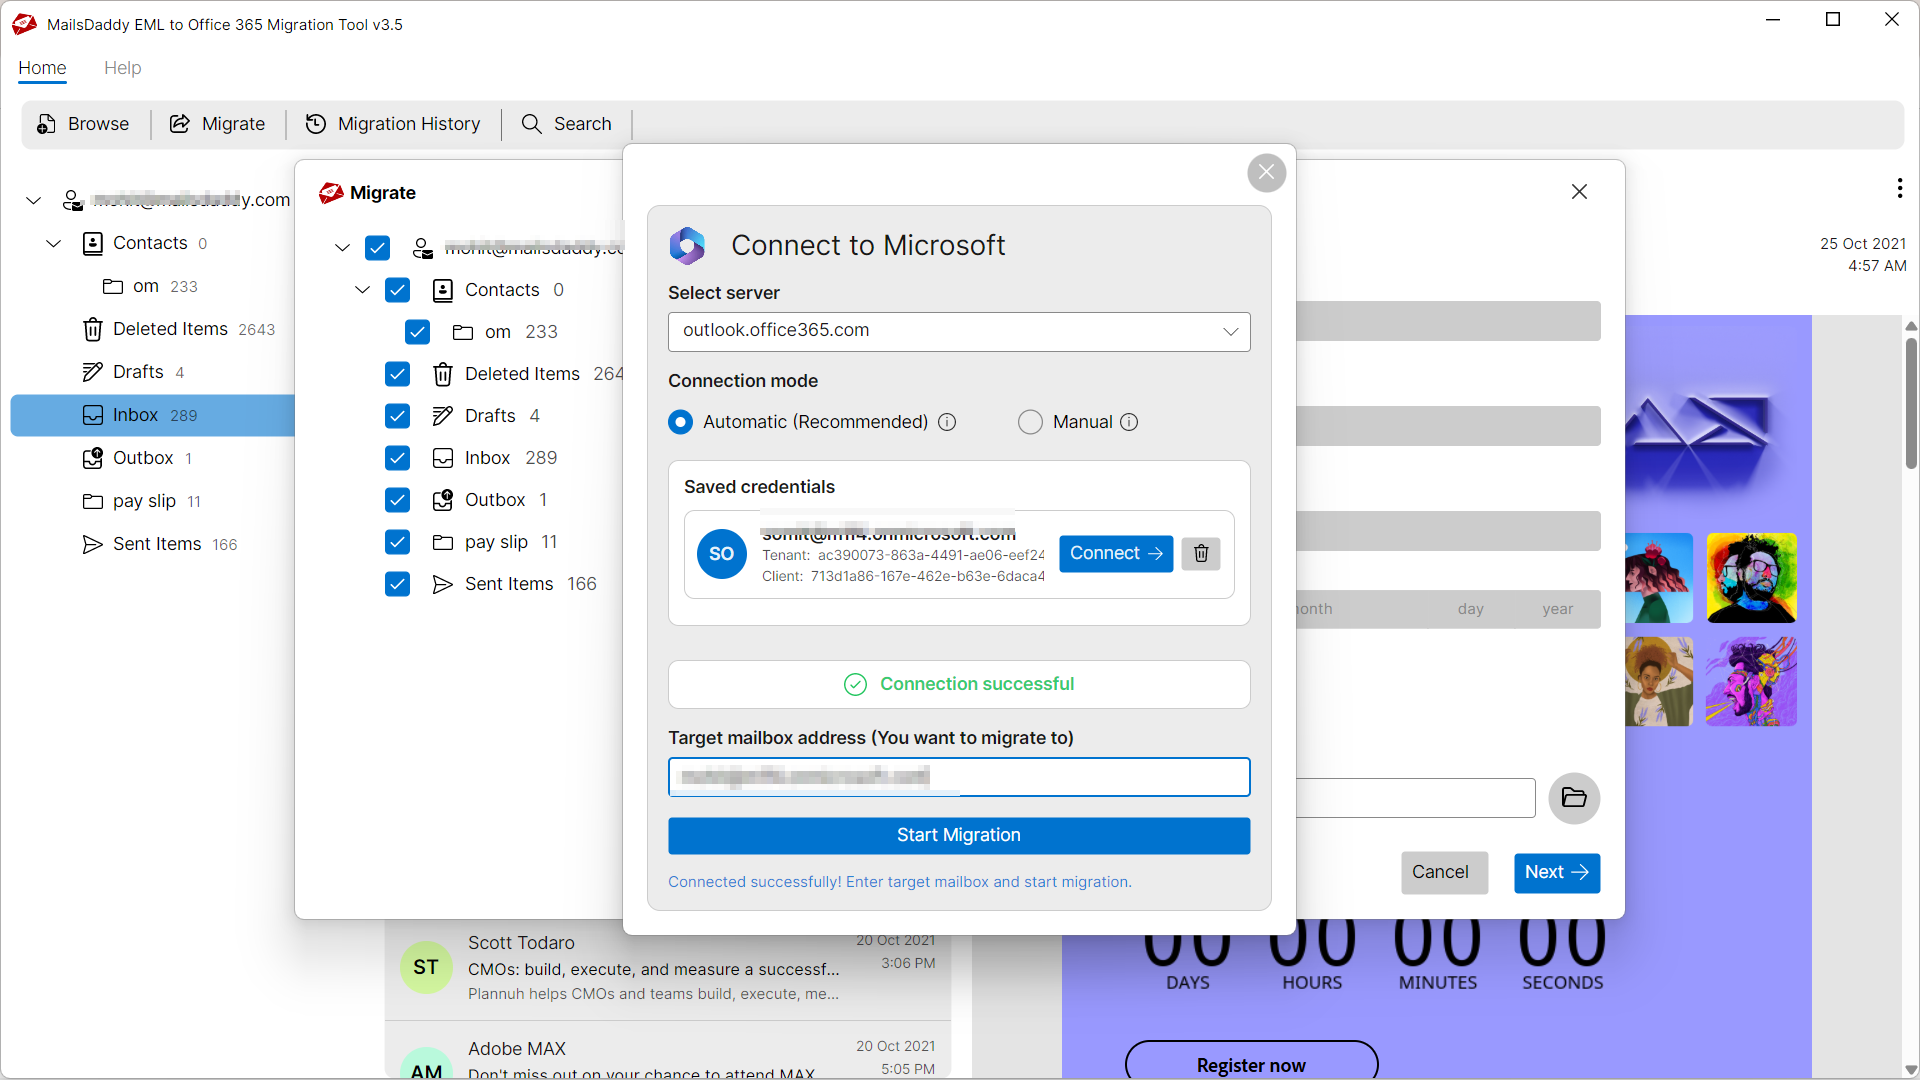Click pay slip folder icon in Migrate tree

(442, 542)
